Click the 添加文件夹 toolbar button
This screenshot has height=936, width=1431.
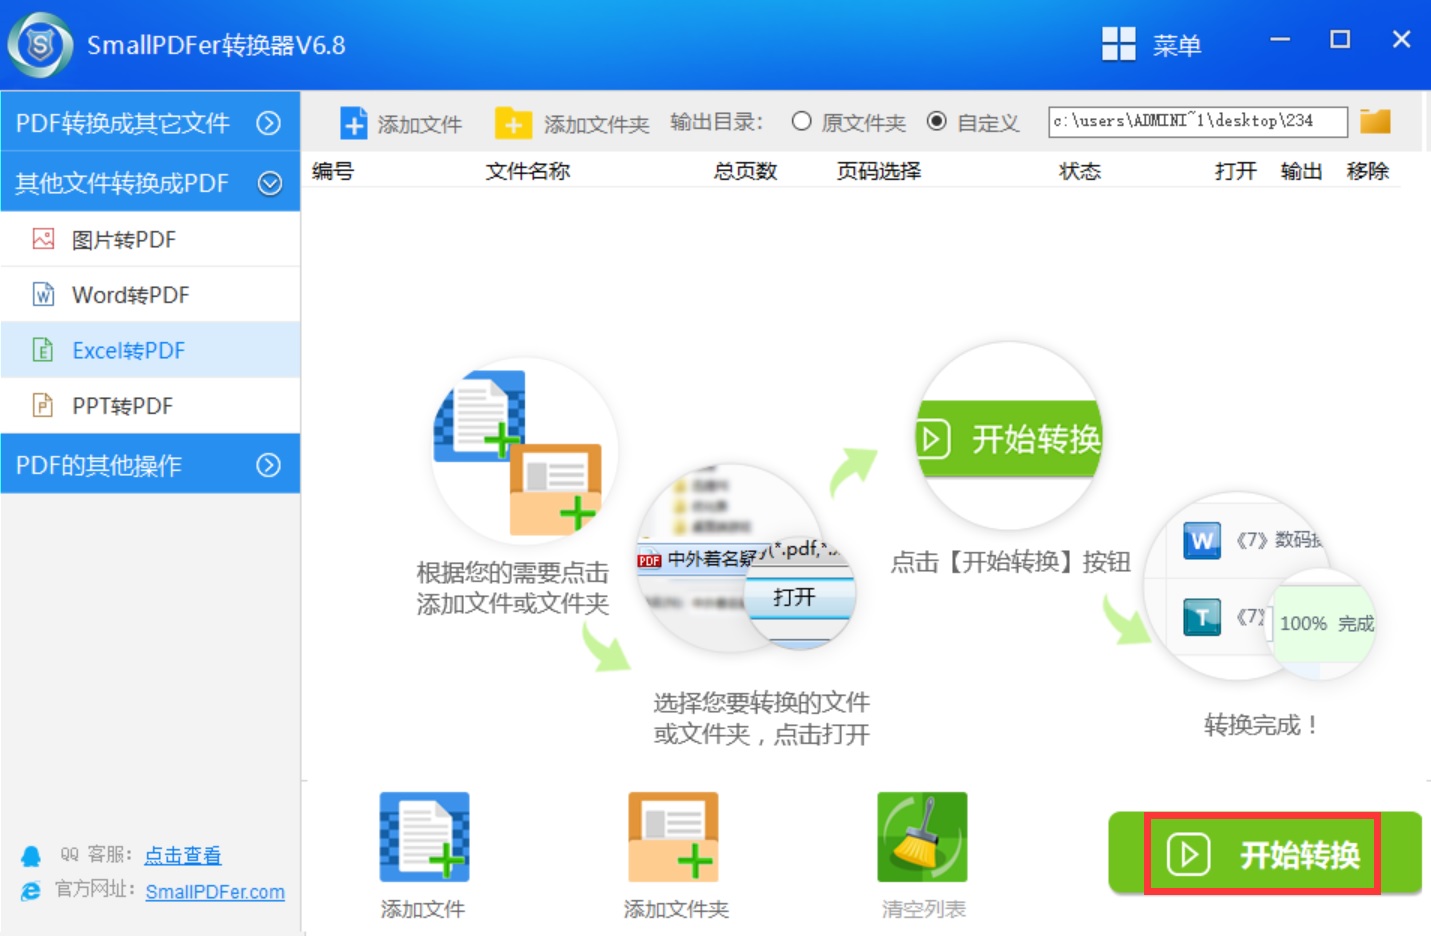[572, 123]
